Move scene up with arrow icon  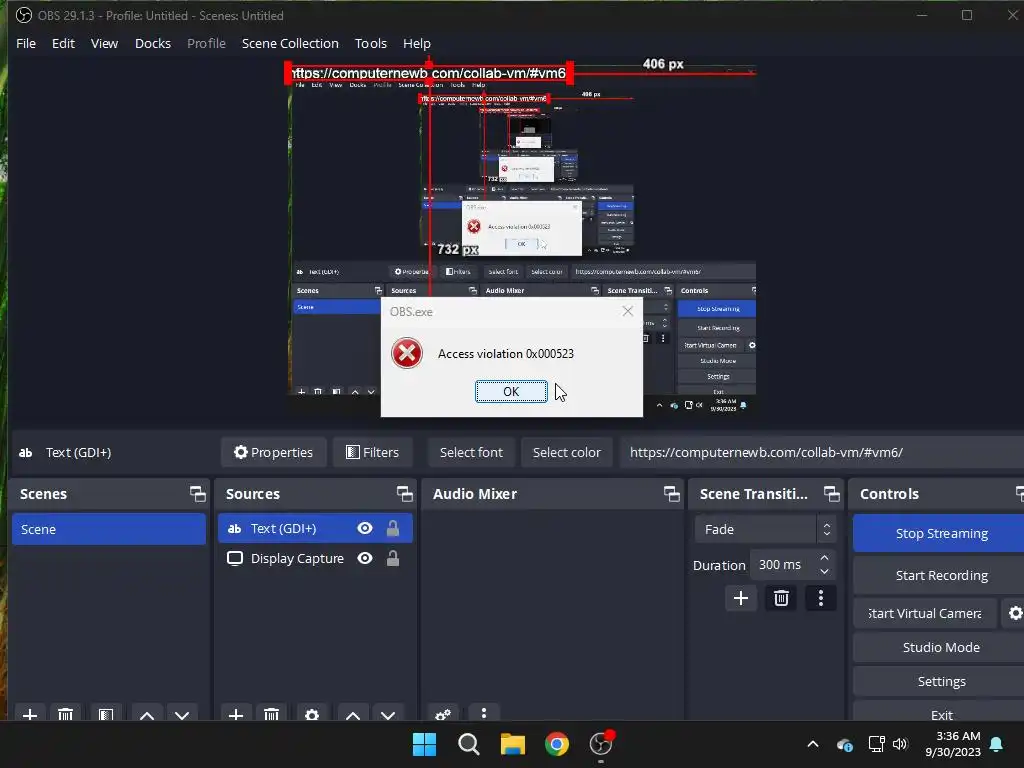pyautogui.click(x=147, y=714)
